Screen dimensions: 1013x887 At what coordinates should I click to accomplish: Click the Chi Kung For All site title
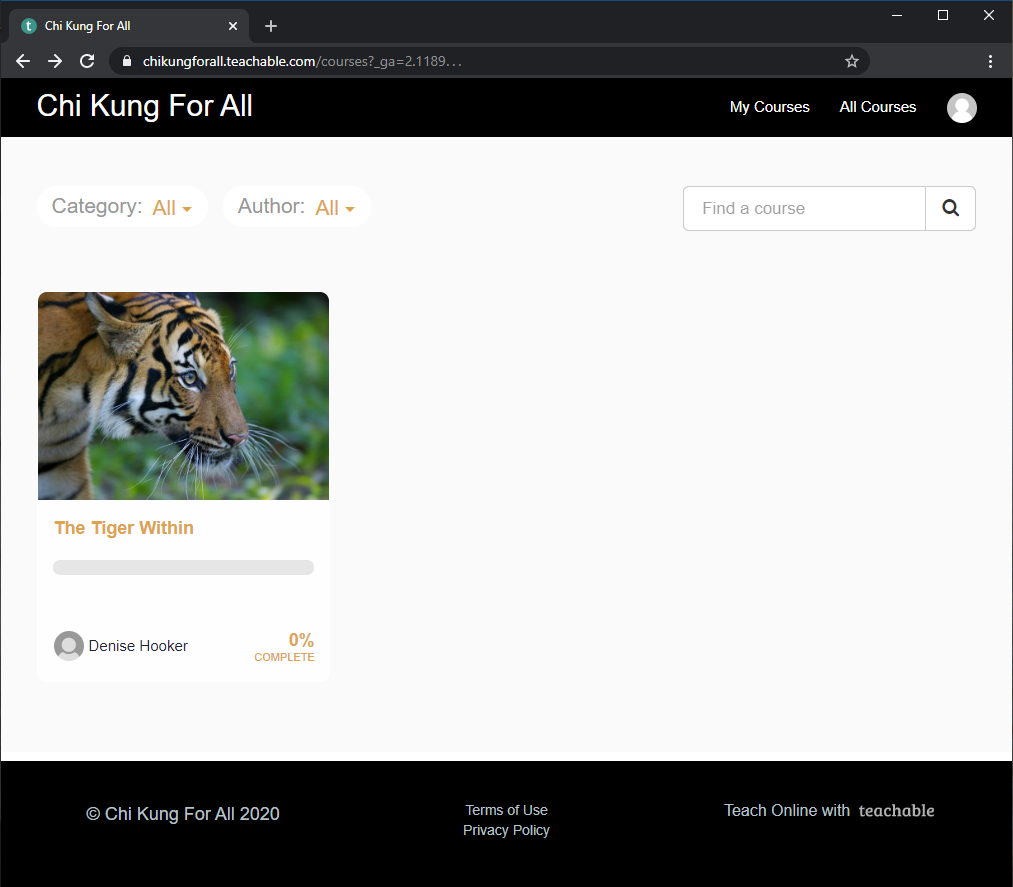click(145, 106)
